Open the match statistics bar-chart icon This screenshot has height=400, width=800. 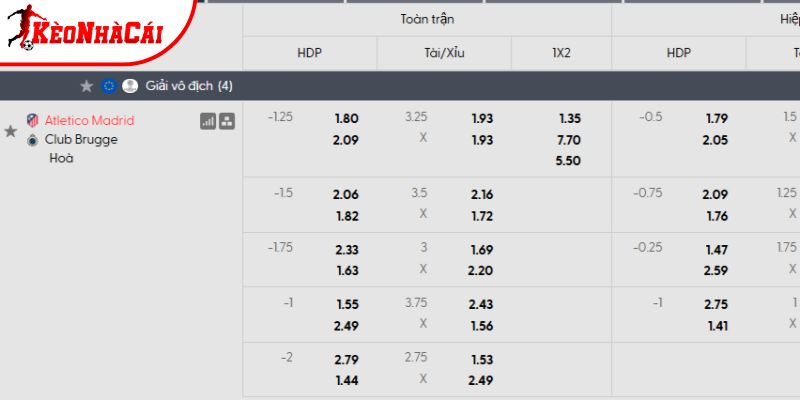tap(208, 121)
